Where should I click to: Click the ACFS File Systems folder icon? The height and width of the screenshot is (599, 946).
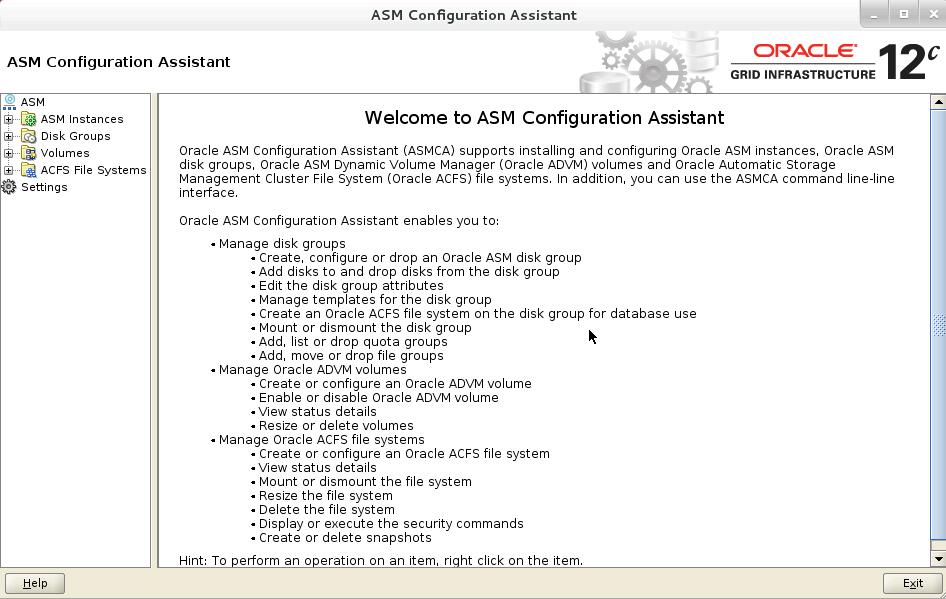pyautogui.click(x=28, y=170)
